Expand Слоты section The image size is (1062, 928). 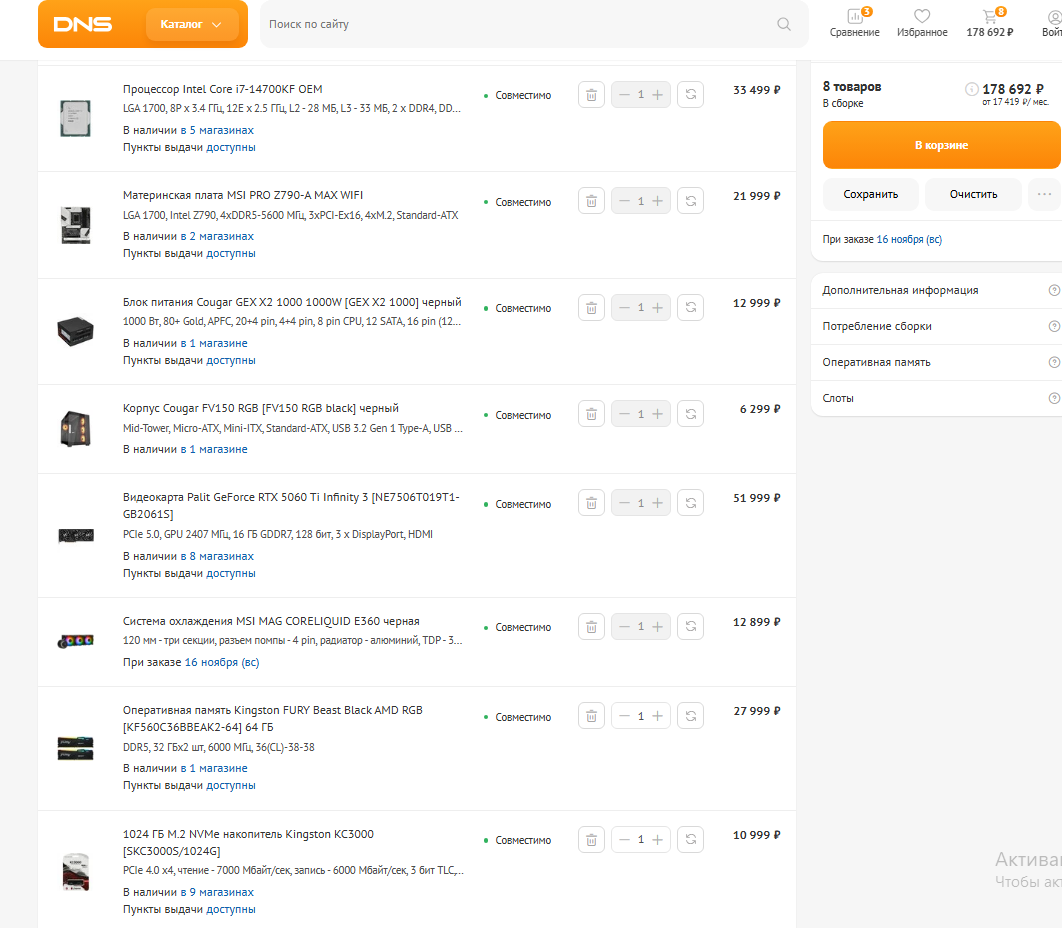coord(937,398)
